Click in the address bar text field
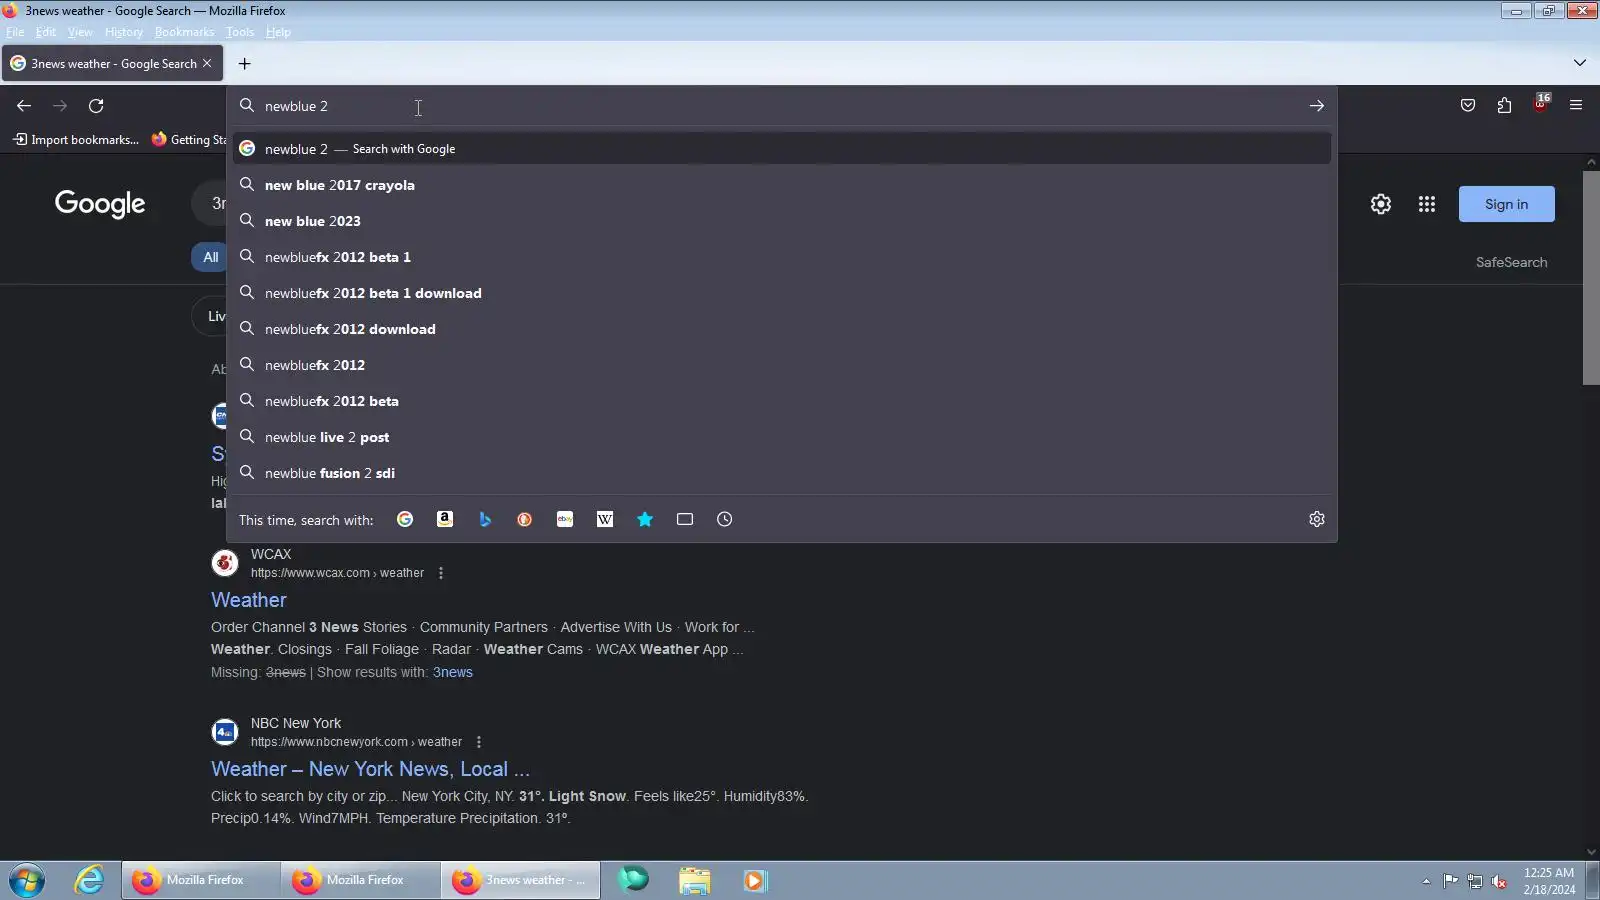This screenshot has width=1600, height=900. 780,106
